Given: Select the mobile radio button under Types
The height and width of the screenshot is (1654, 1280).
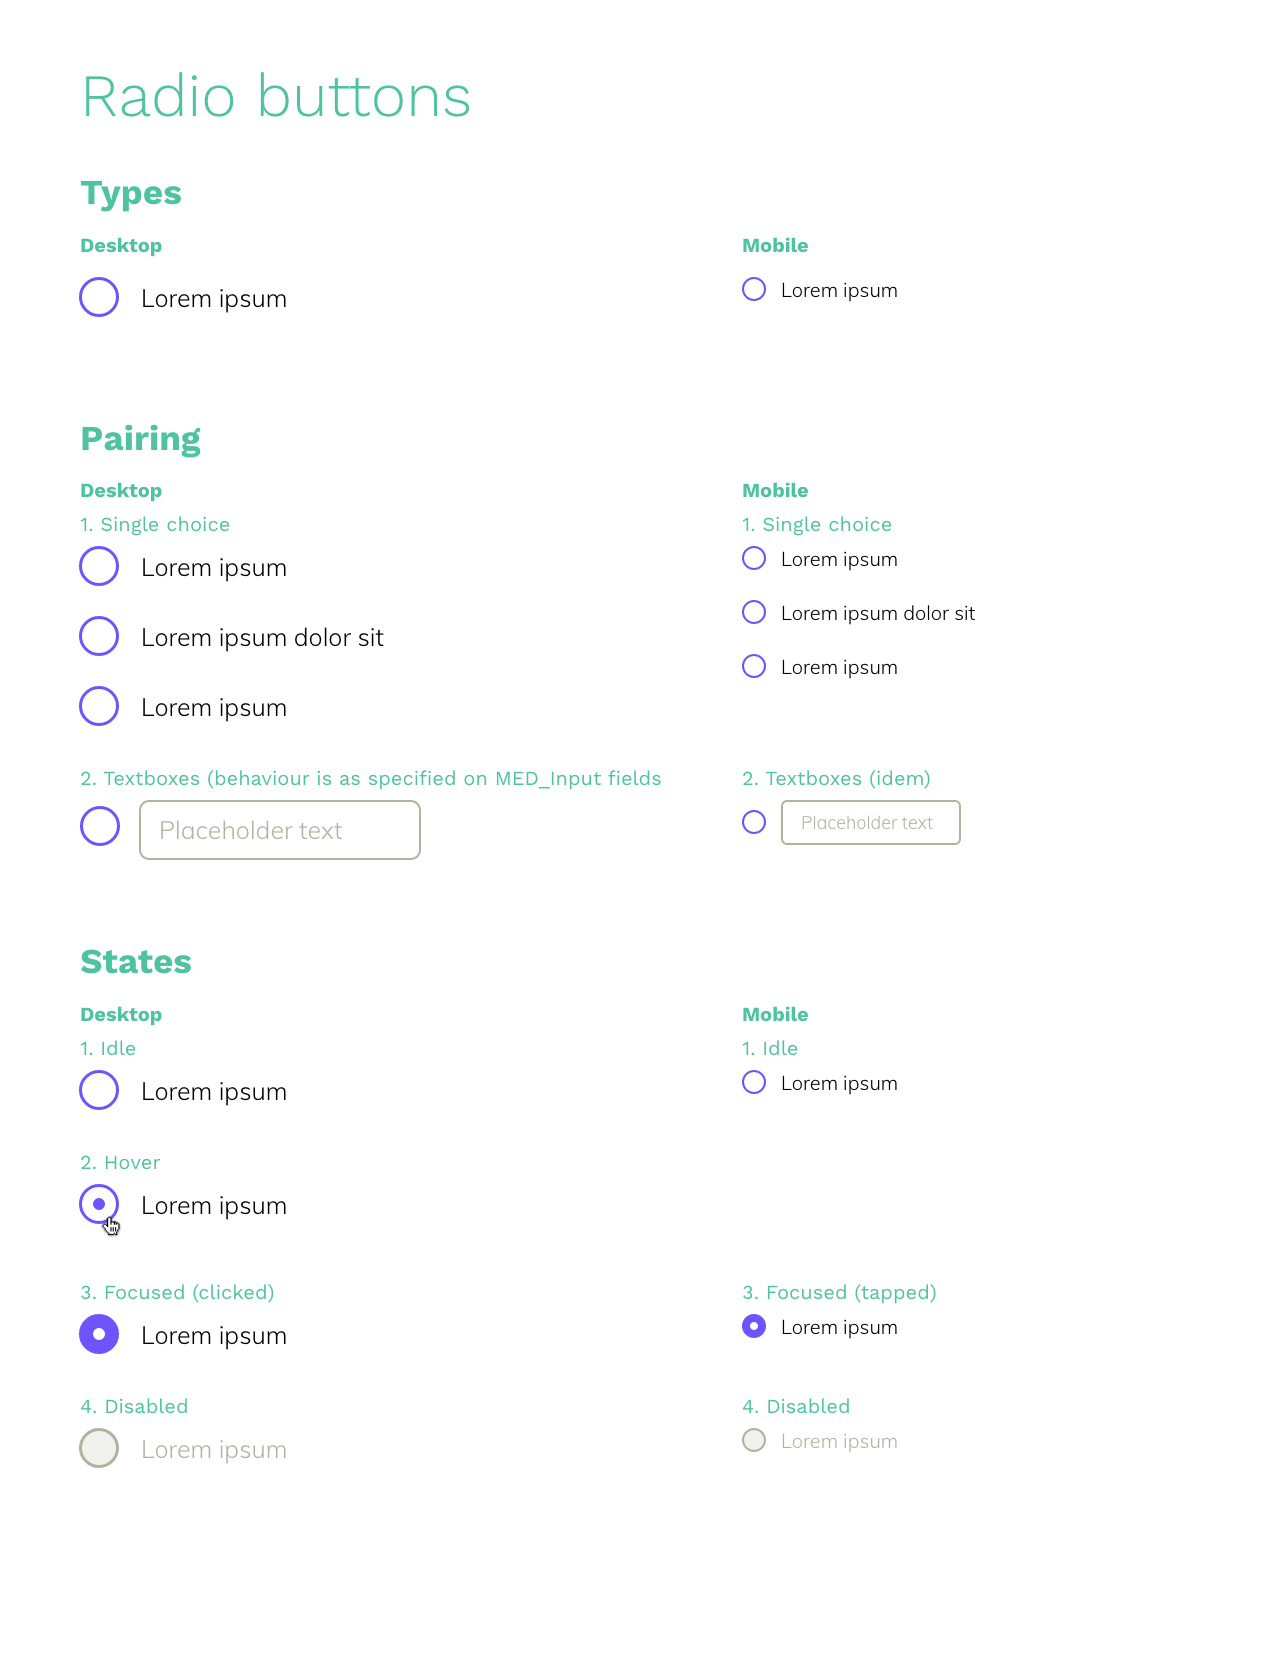Looking at the screenshot, I should [x=754, y=289].
